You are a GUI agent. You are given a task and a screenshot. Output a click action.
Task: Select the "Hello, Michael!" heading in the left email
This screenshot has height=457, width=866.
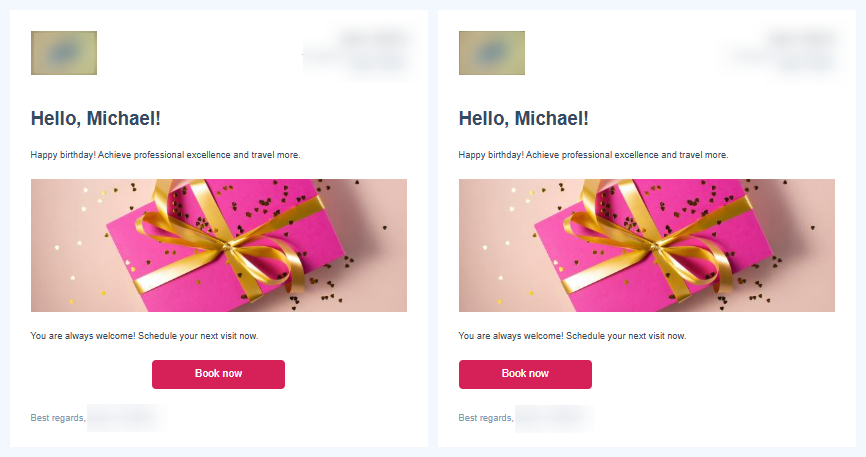[96, 119]
